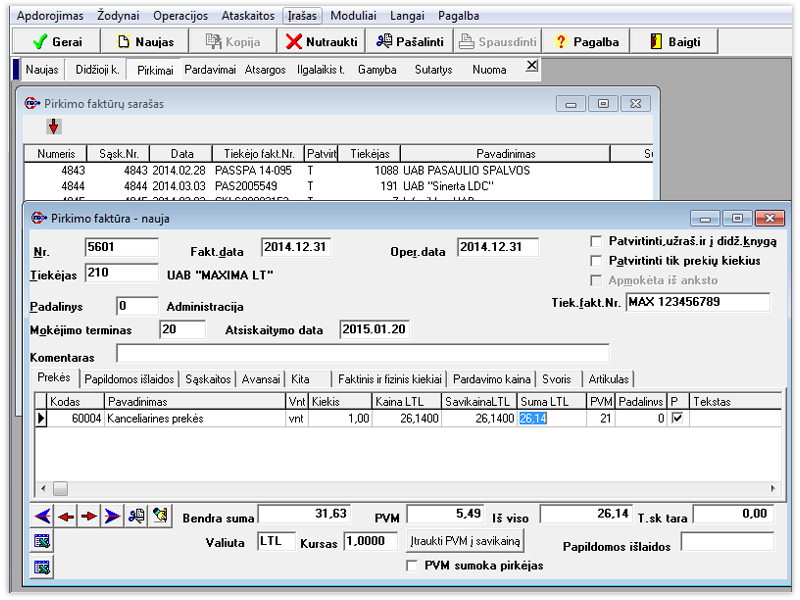Open the Operacijos menu
The width and height of the screenshot is (800, 600).
click(181, 16)
